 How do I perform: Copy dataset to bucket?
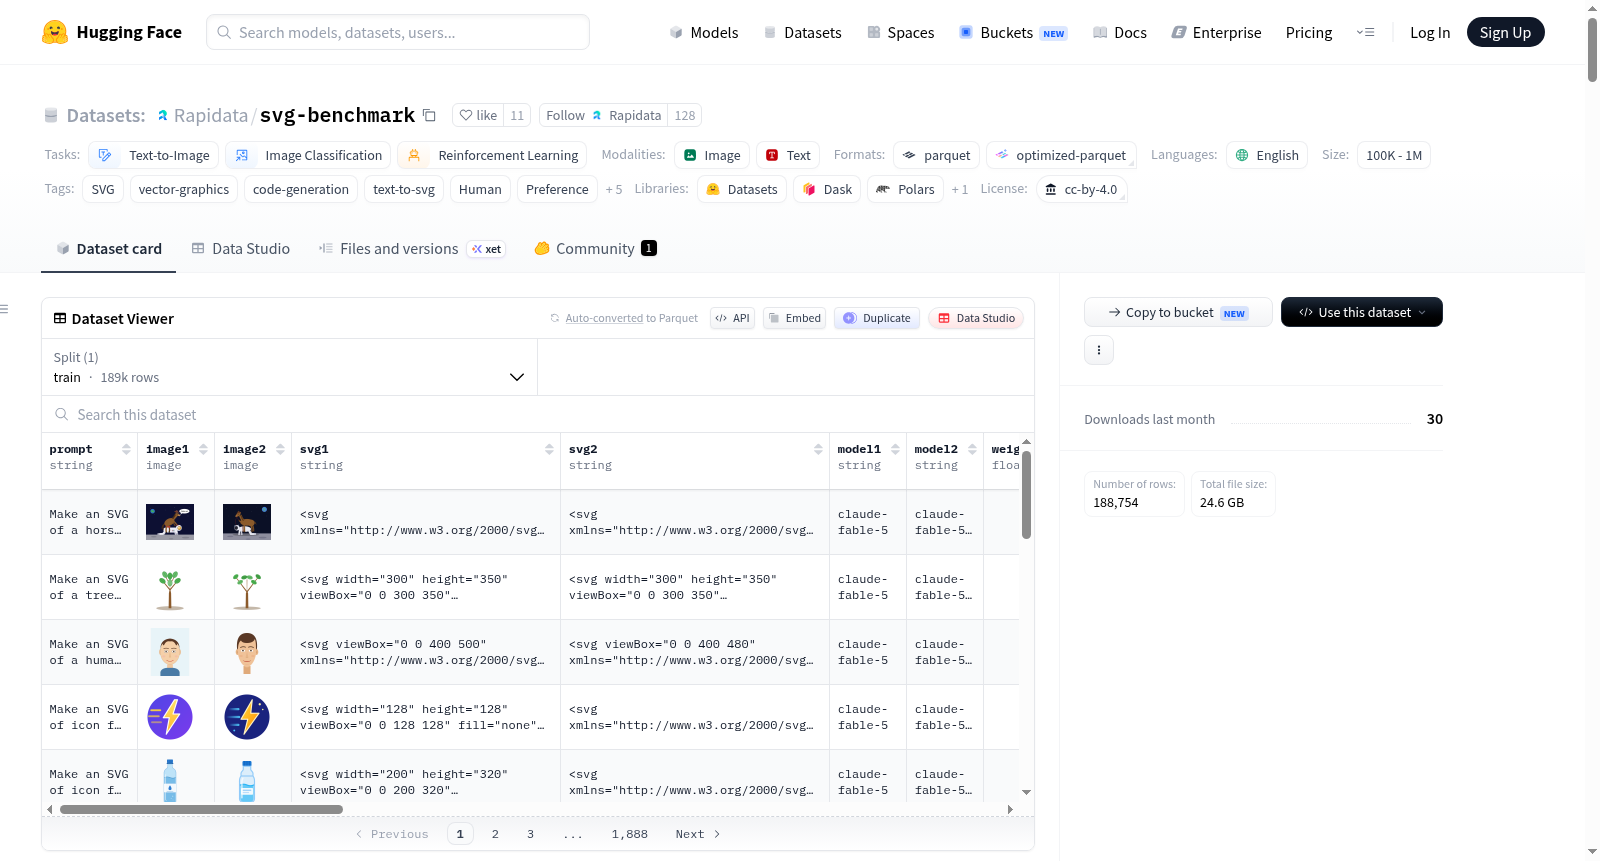[x=1178, y=312]
